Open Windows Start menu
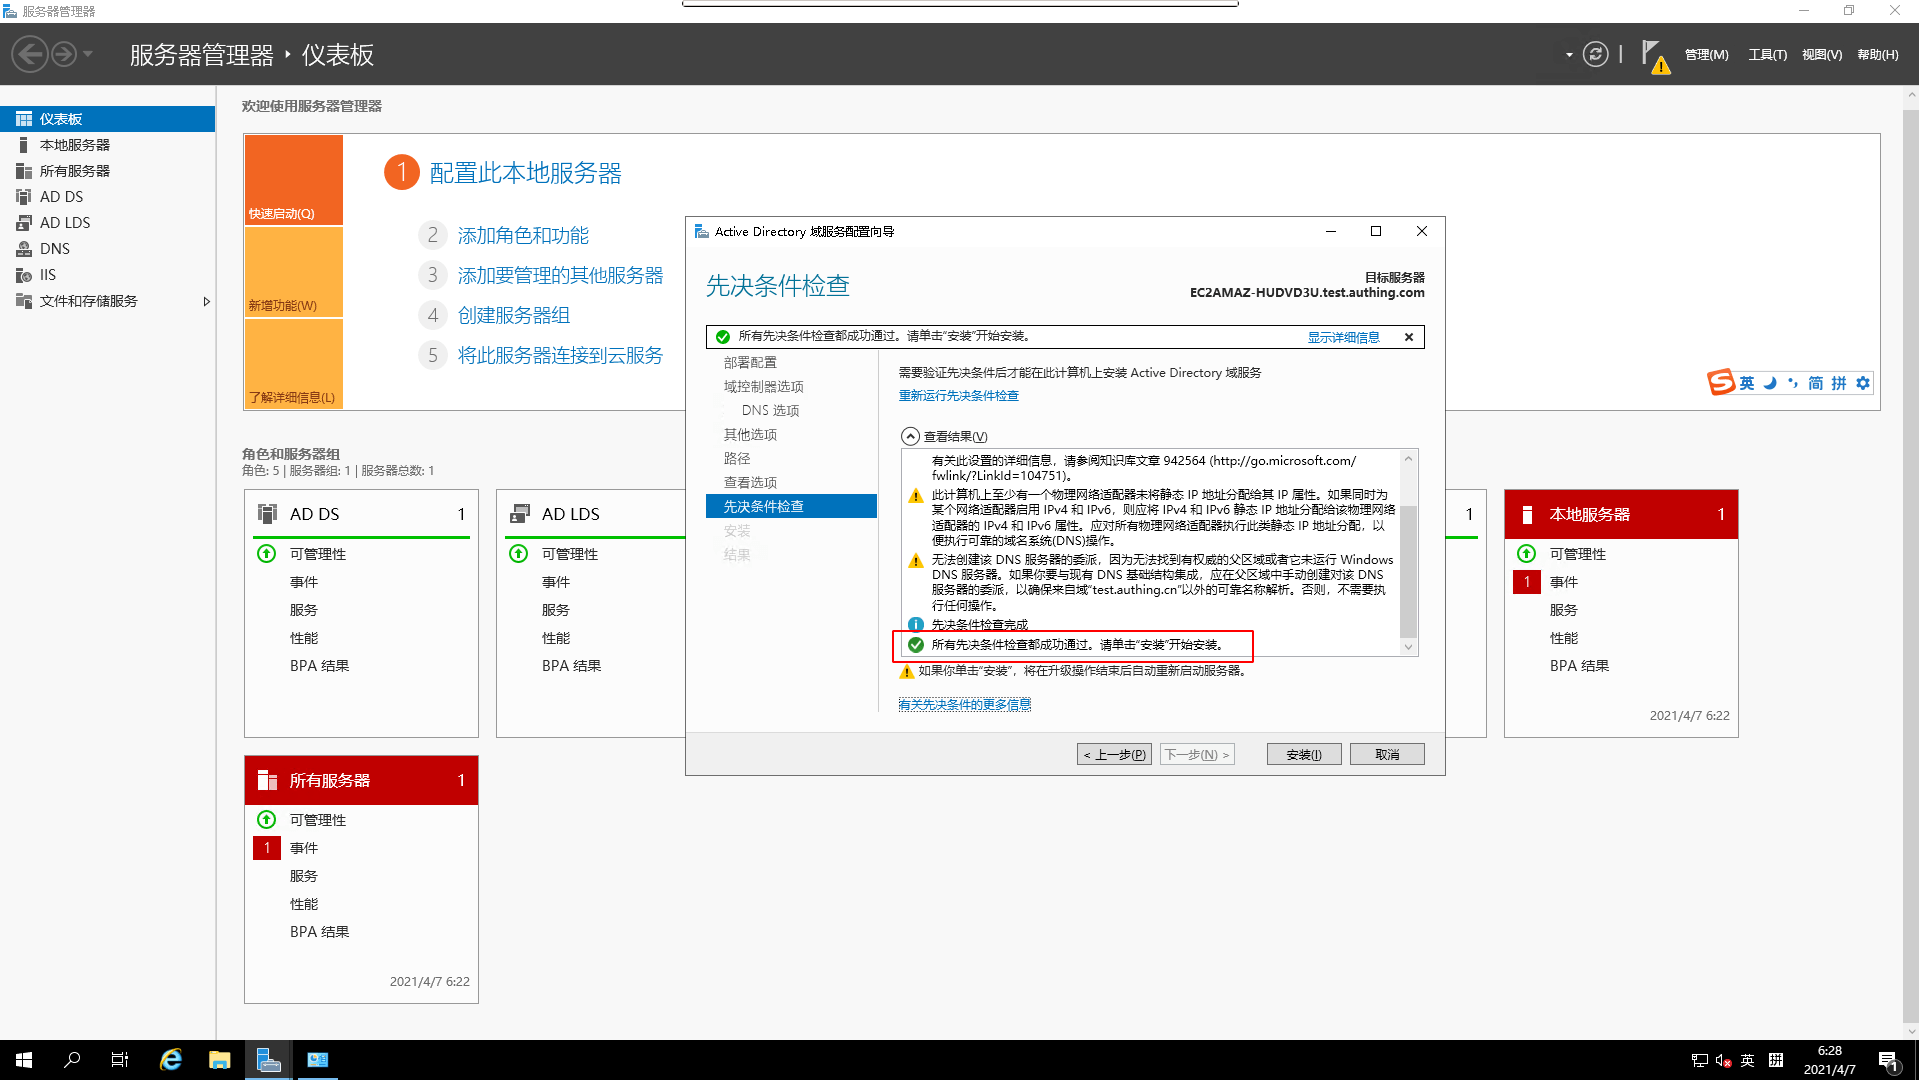Viewport: 1919px width, 1080px height. pyautogui.click(x=24, y=1060)
